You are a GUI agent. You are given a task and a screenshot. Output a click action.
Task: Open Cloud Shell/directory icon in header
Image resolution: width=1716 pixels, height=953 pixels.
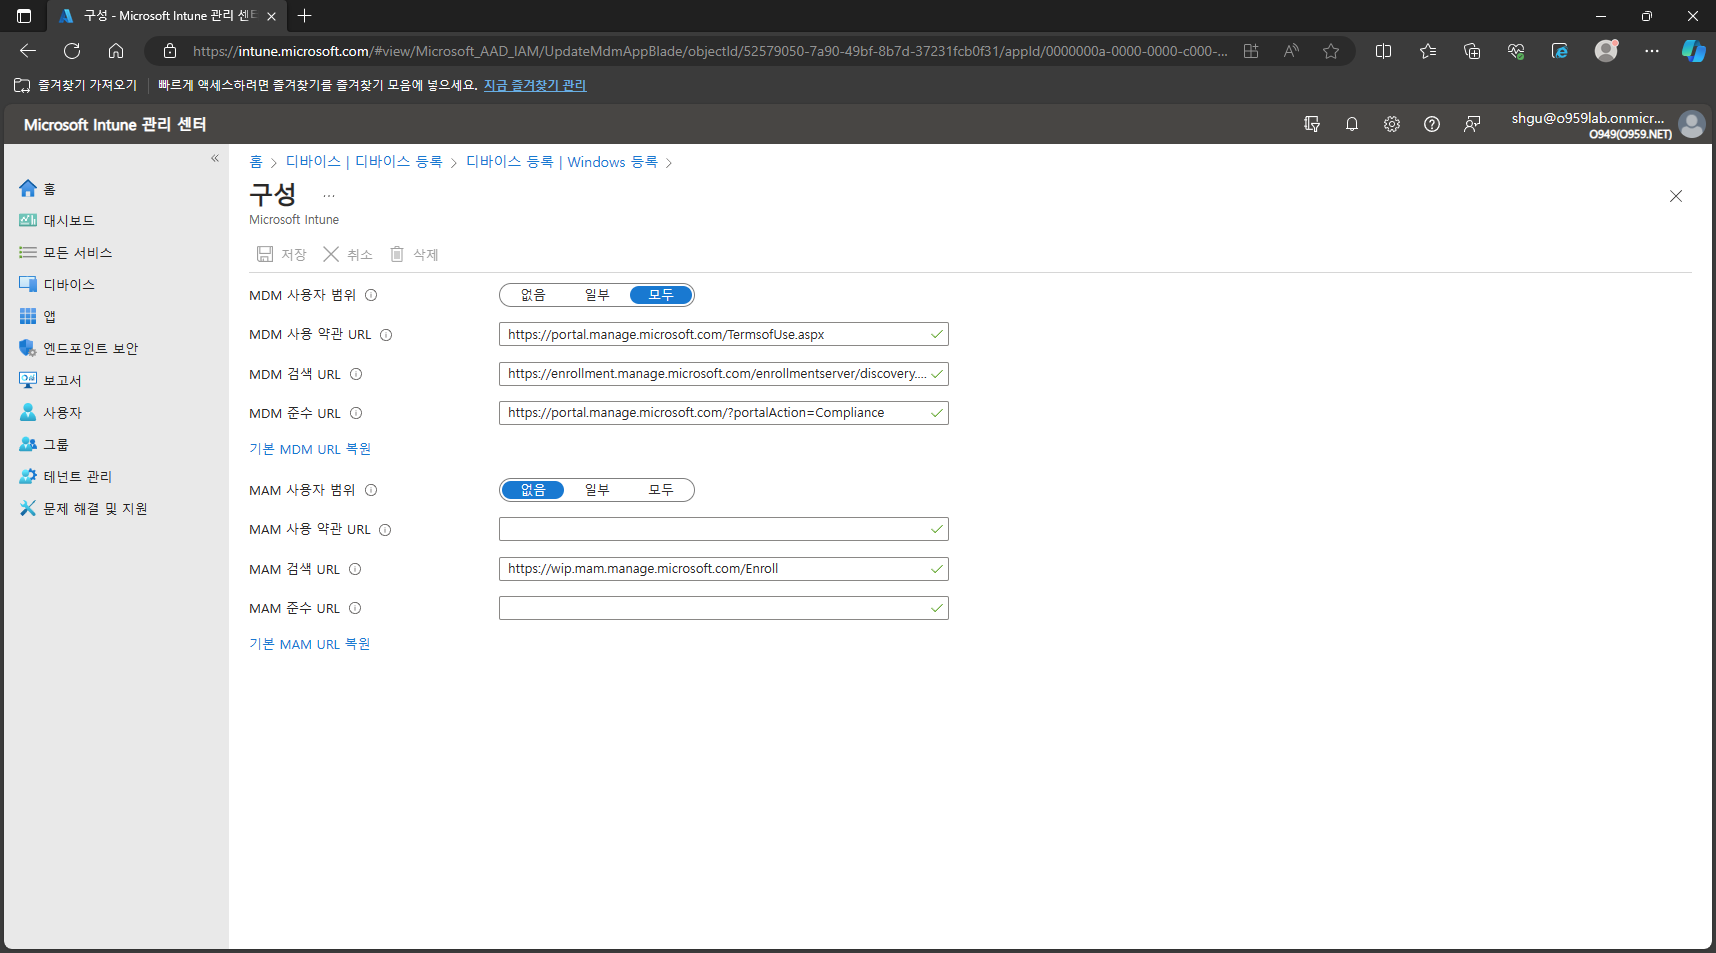point(1312,124)
